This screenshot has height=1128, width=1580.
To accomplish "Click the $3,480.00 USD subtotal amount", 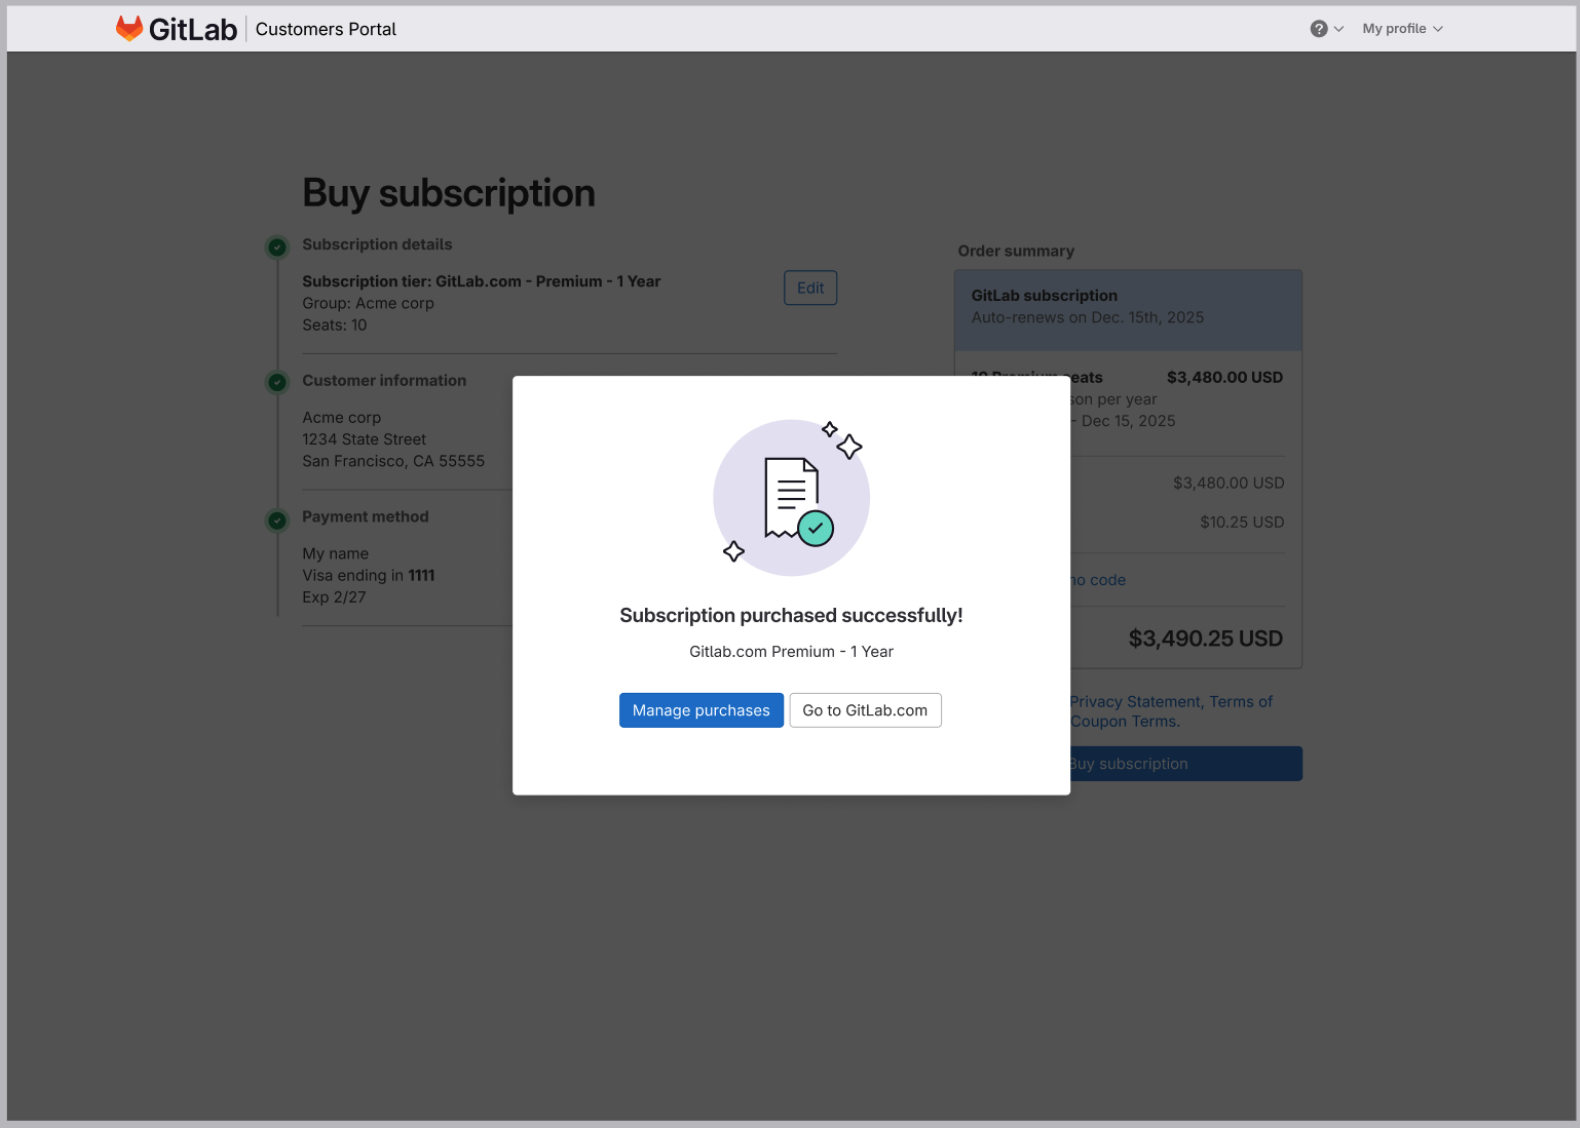I will point(1228,483).
